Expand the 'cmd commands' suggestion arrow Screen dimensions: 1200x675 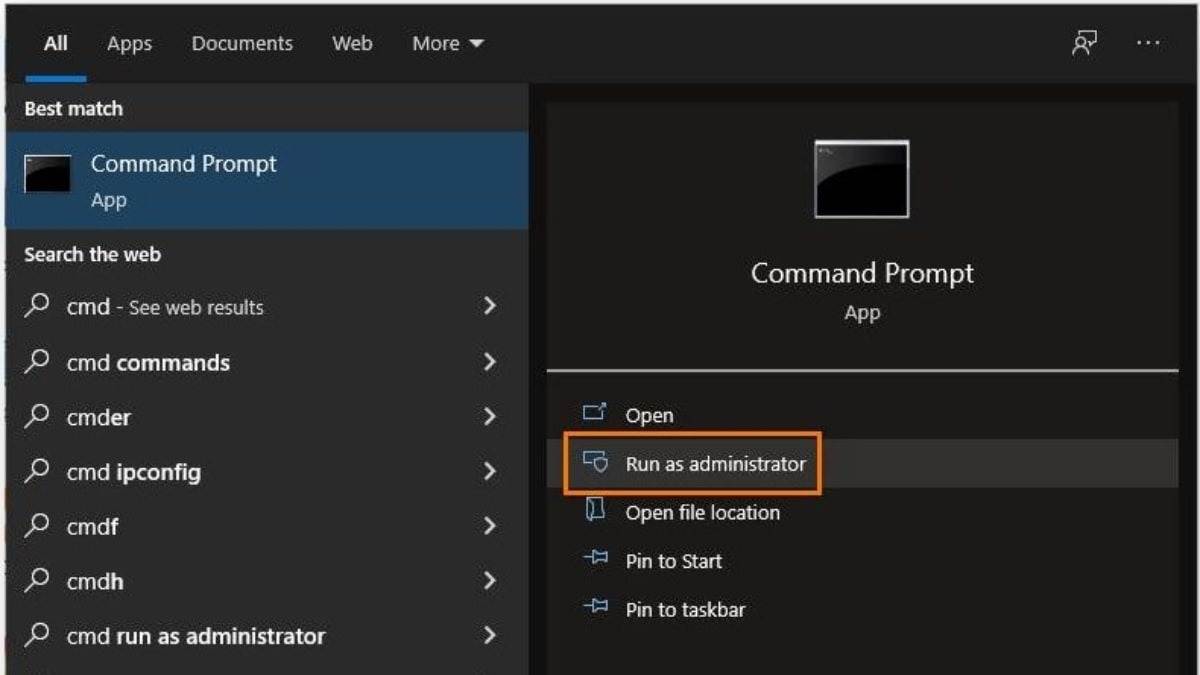[x=490, y=361]
